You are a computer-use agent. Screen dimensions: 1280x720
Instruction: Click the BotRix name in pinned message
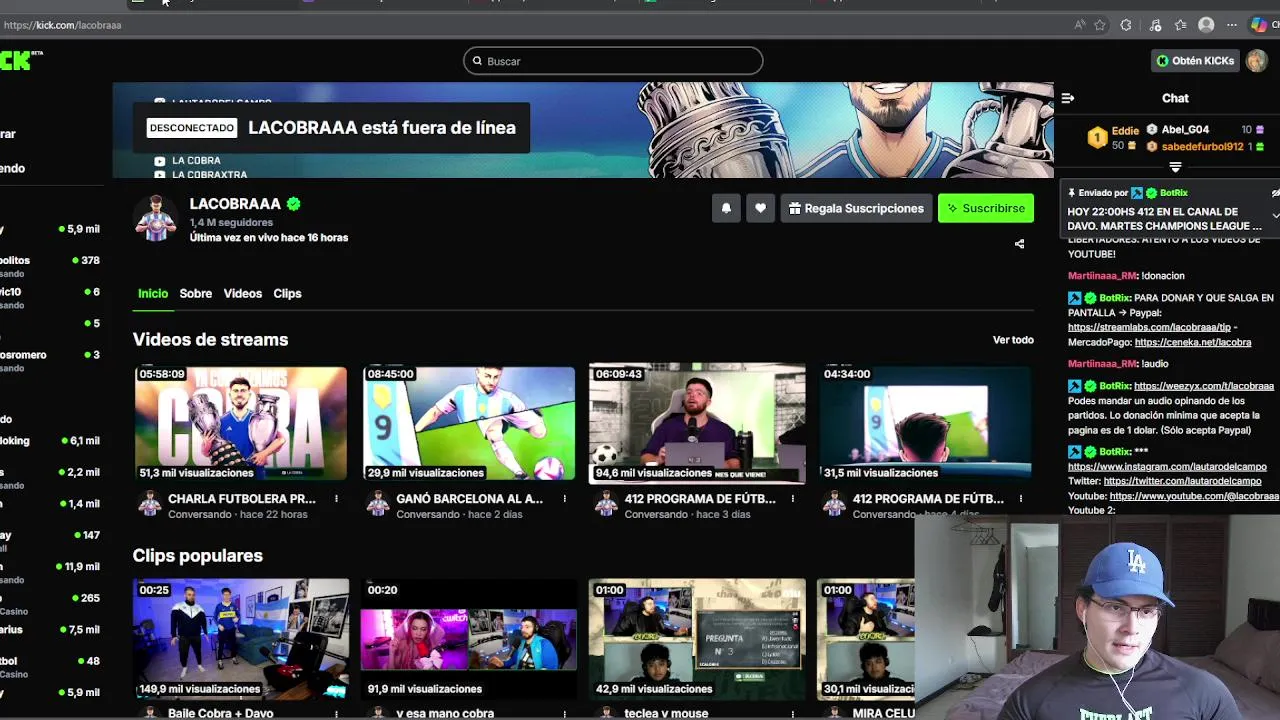(1173, 193)
